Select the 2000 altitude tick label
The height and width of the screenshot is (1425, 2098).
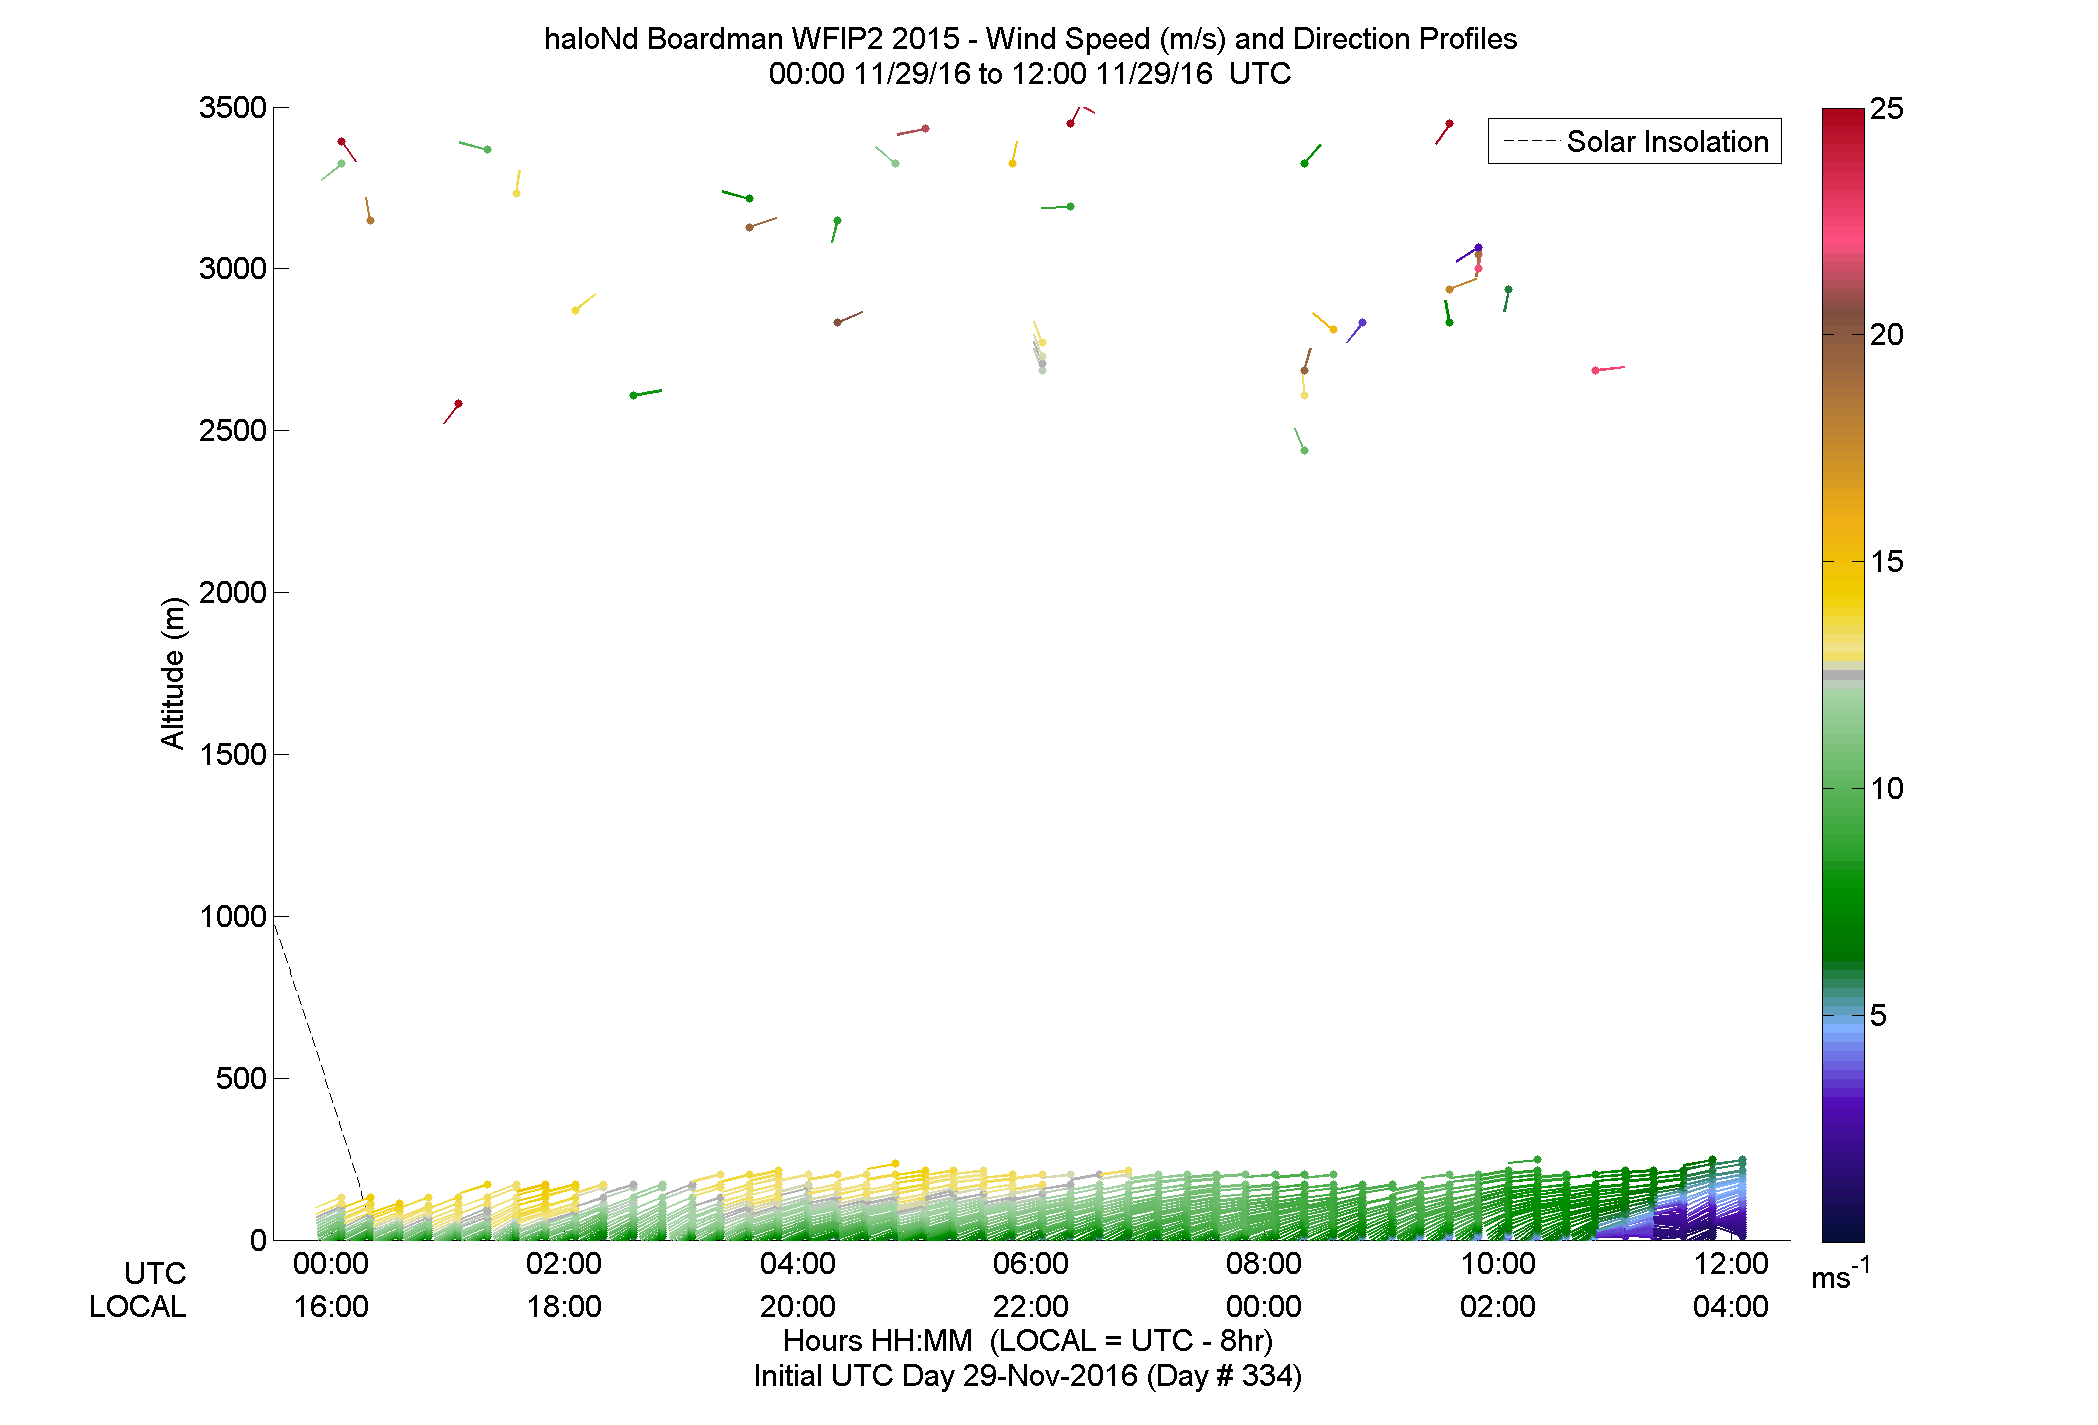click(233, 593)
